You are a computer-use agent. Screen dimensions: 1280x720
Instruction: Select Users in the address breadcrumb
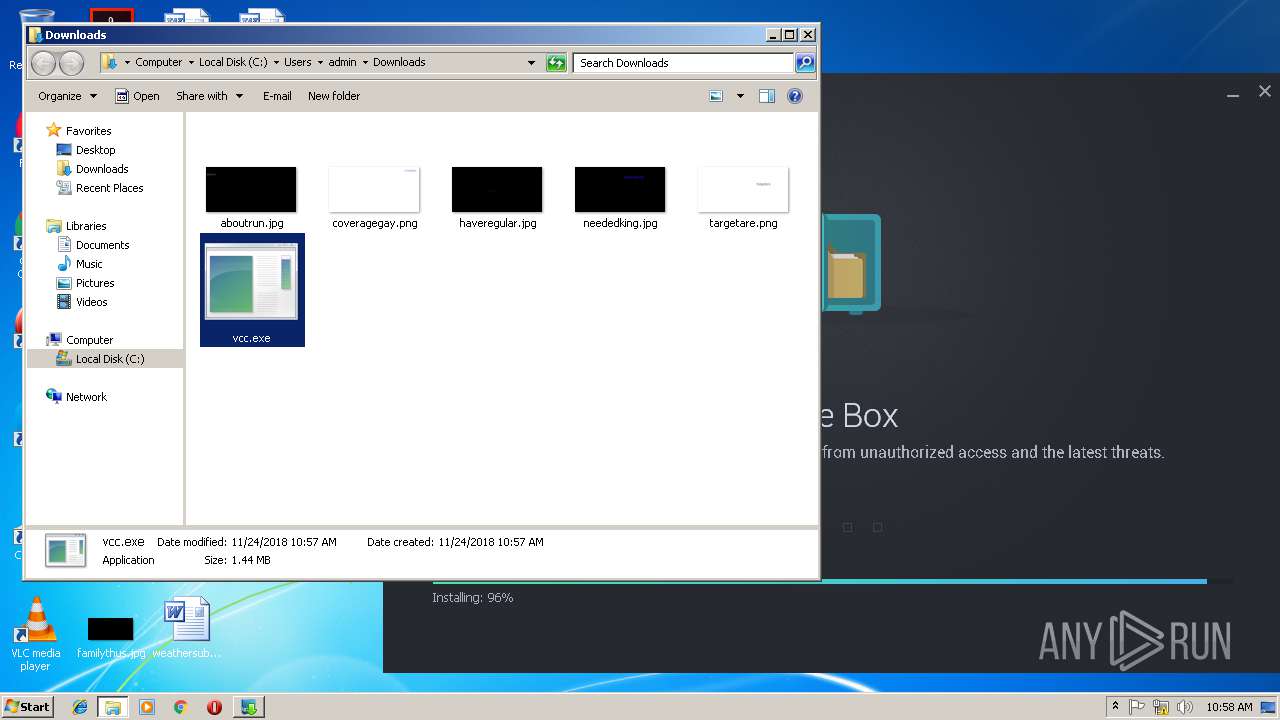[298, 62]
